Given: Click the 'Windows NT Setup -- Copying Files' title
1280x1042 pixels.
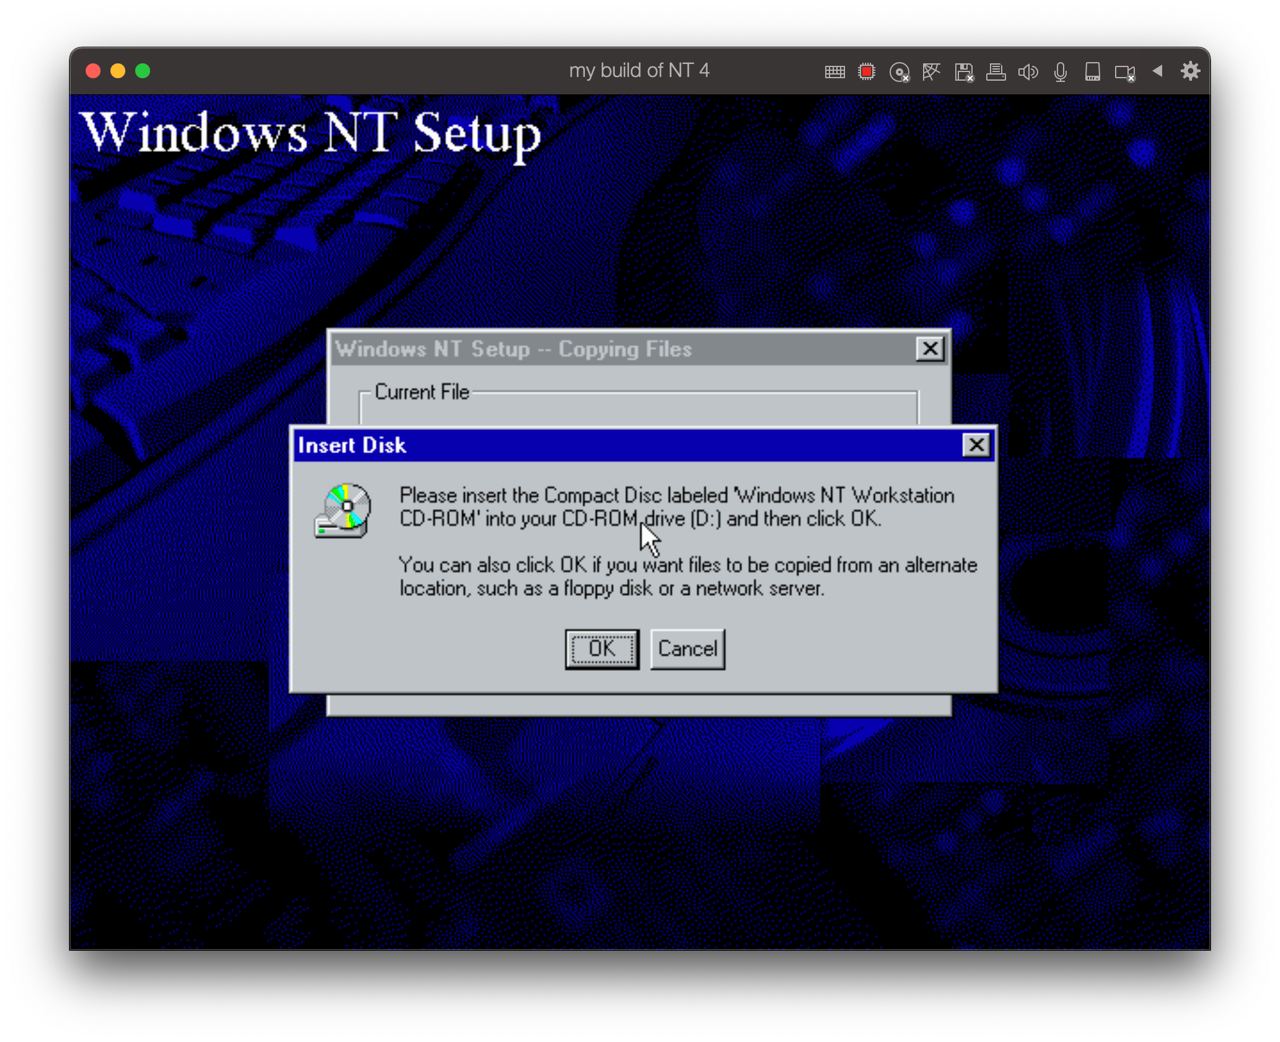Looking at the screenshot, I should (x=514, y=349).
